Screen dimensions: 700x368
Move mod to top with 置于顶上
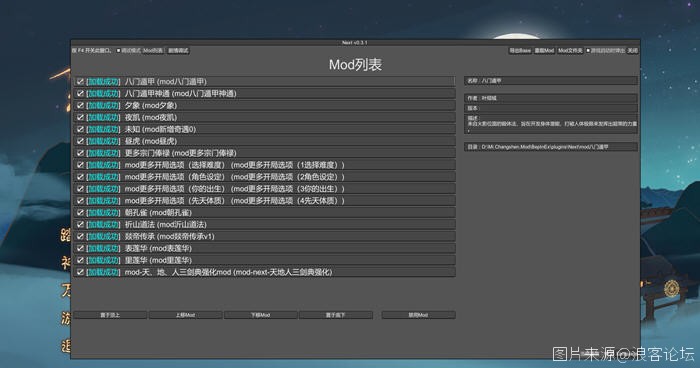tap(110, 315)
